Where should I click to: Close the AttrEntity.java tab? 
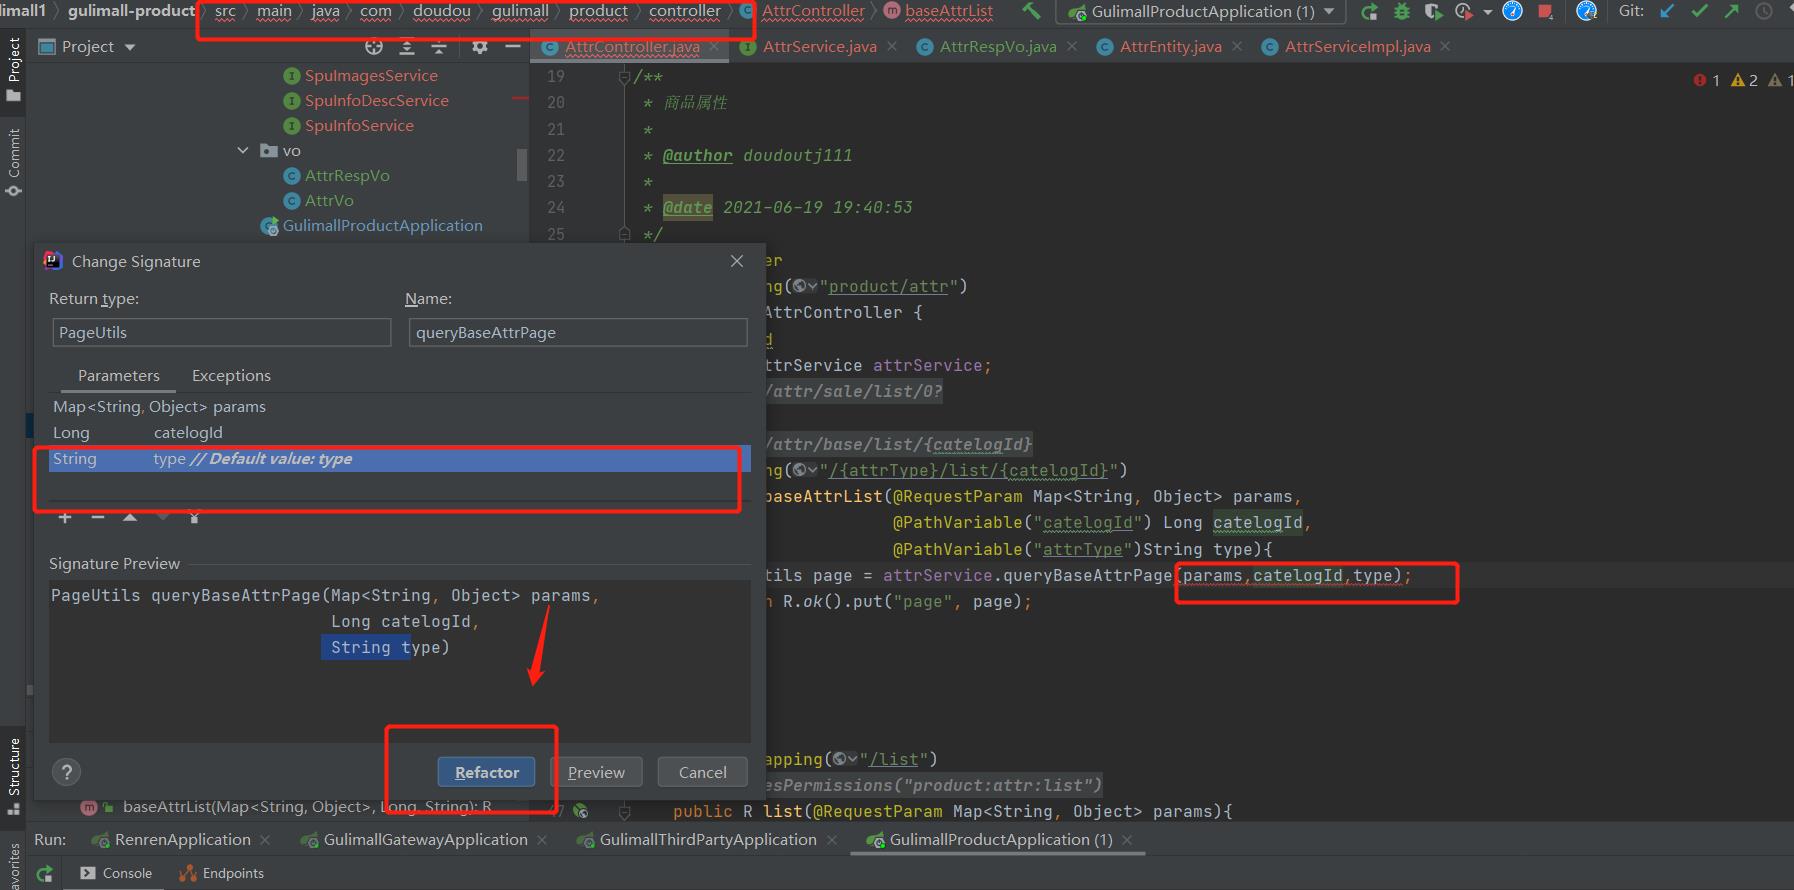click(1237, 47)
